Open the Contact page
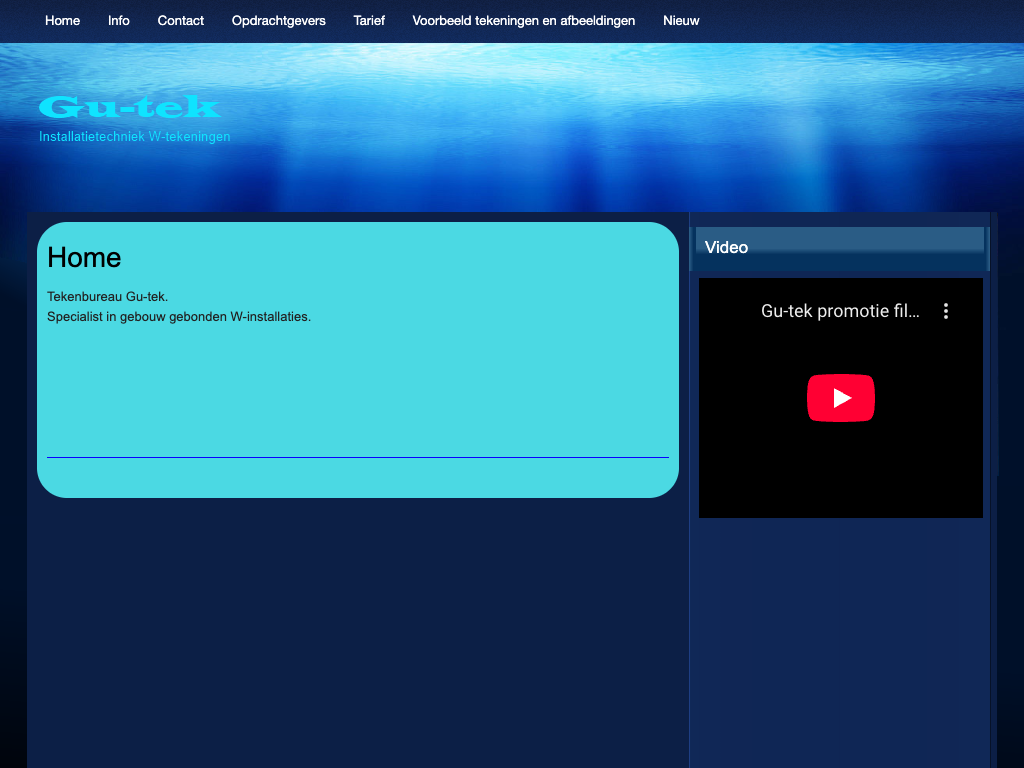The width and height of the screenshot is (1024, 768). pyautogui.click(x=181, y=21)
